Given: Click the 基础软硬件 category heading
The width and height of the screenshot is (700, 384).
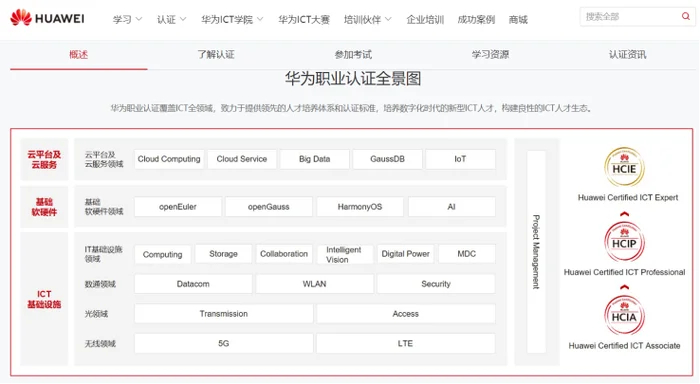Looking at the screenshot, I should tap(44, 207).
